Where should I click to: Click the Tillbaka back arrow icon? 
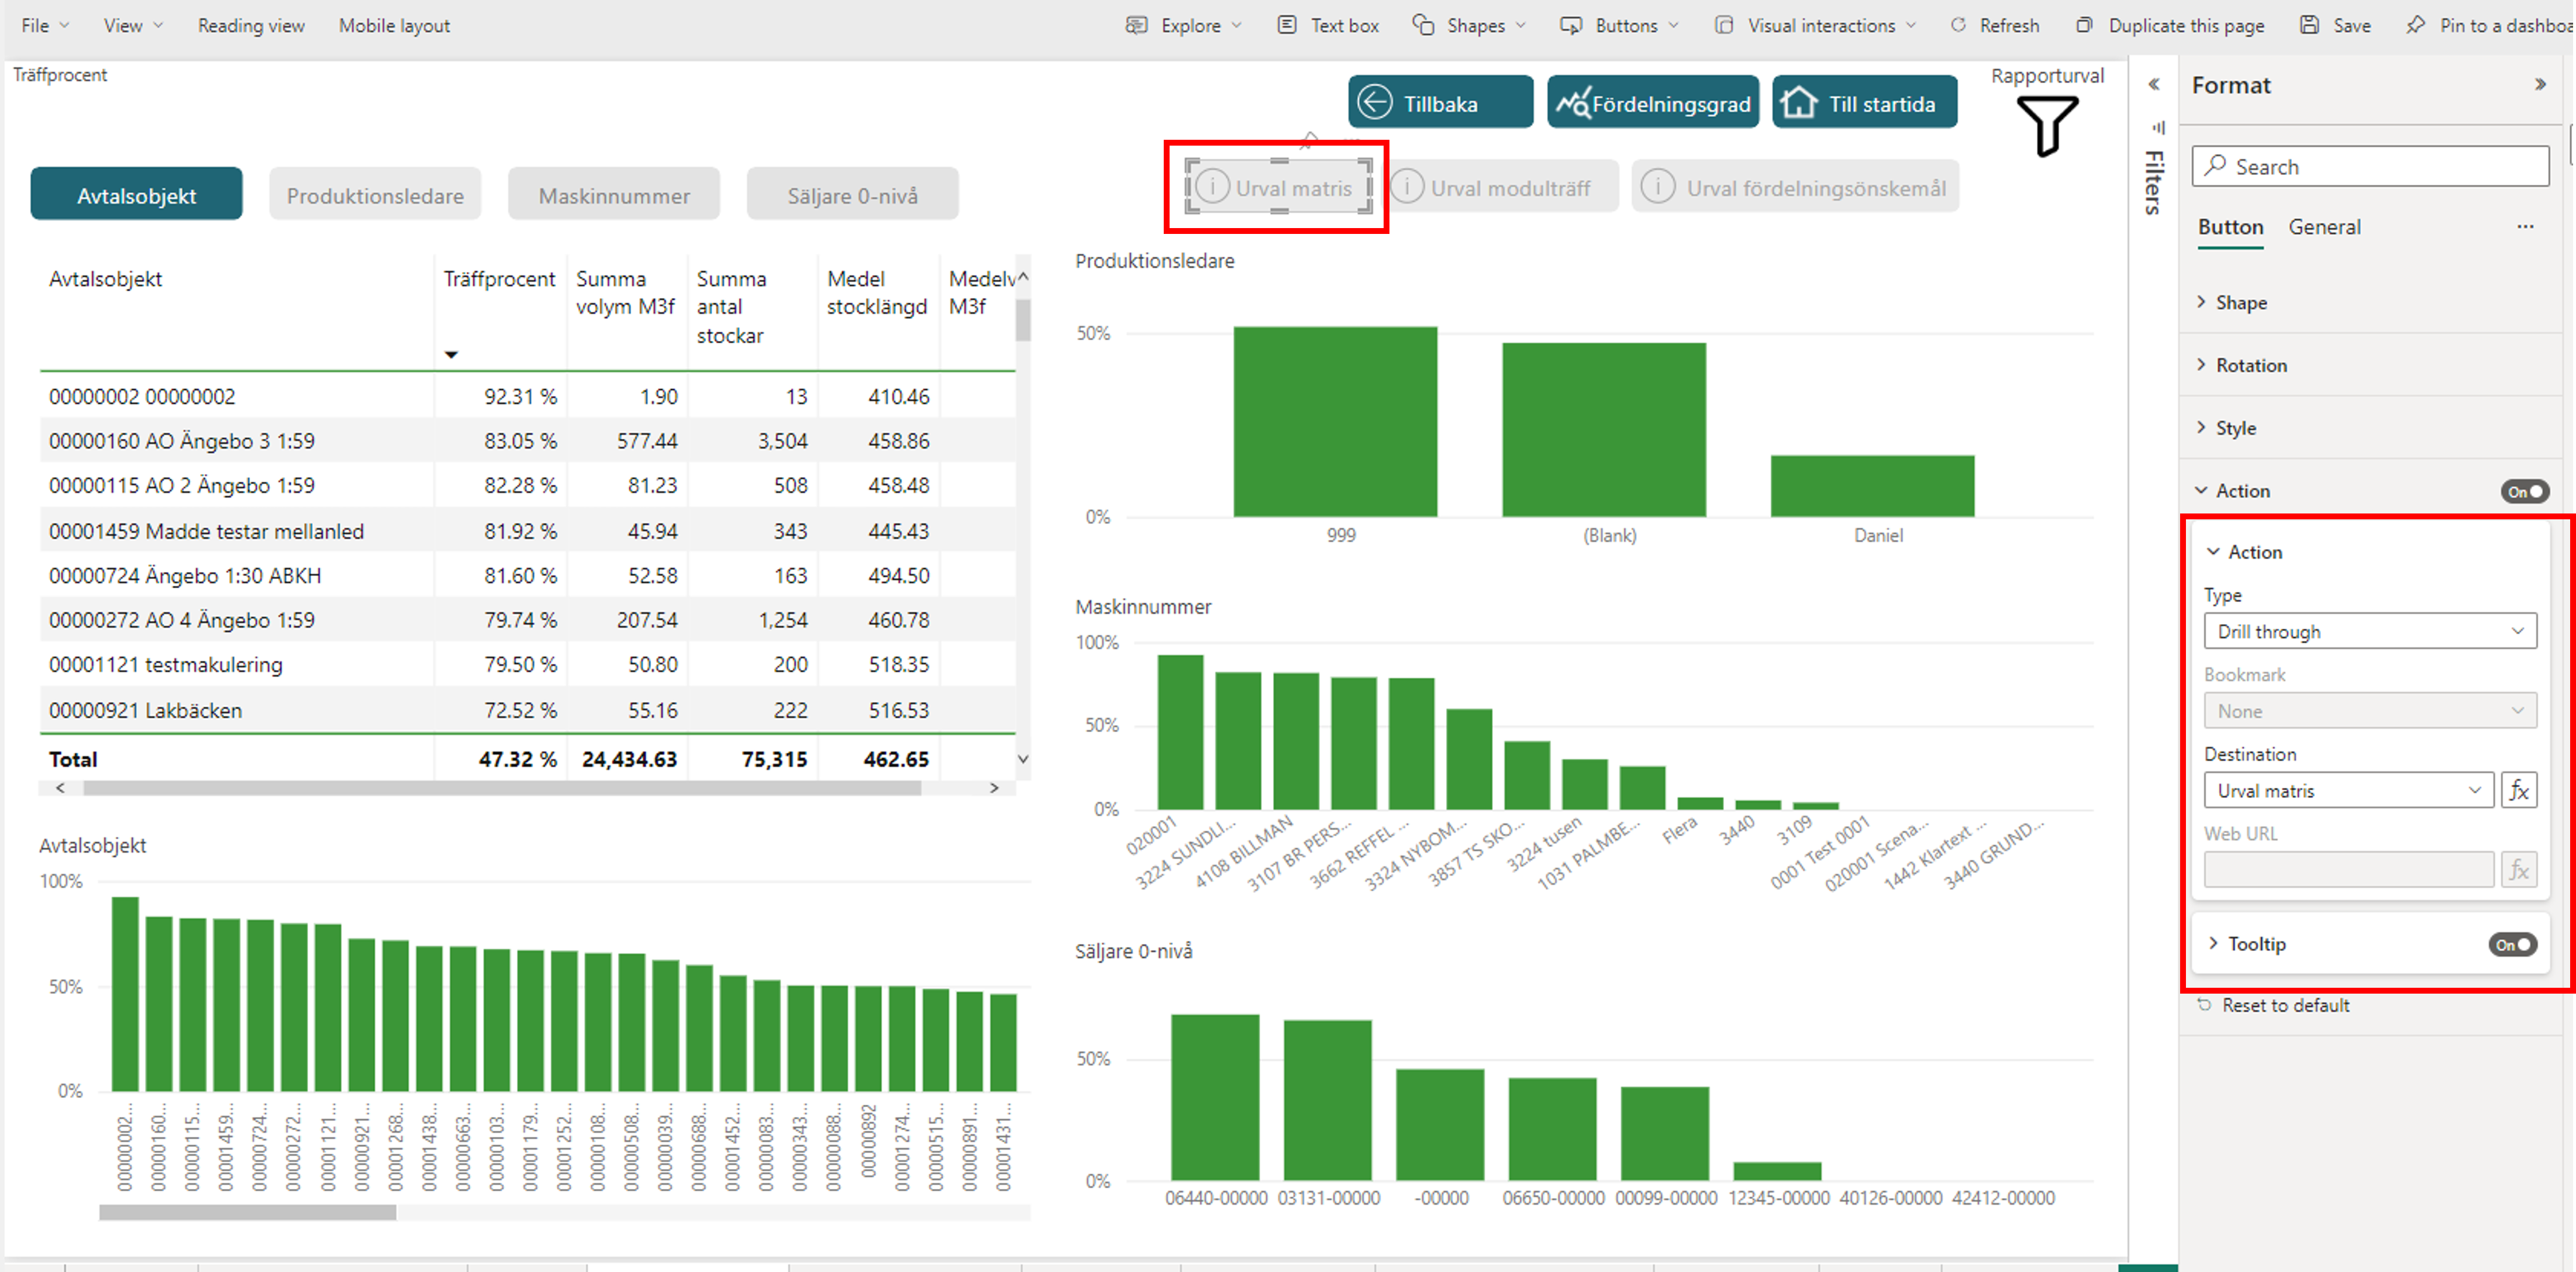[x=1375, y=102]
